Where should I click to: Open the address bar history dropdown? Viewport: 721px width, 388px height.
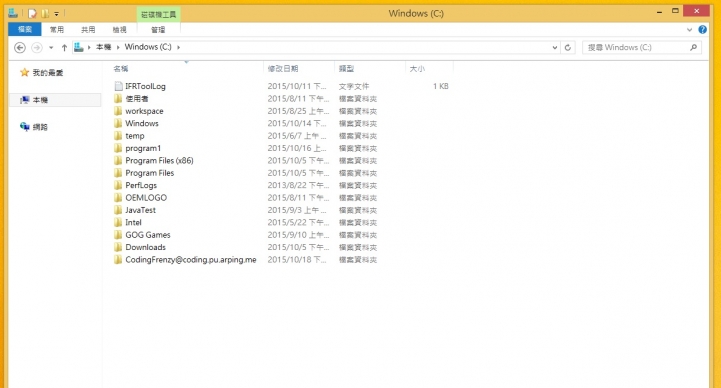pyautogui.click(x=555, y=47)
